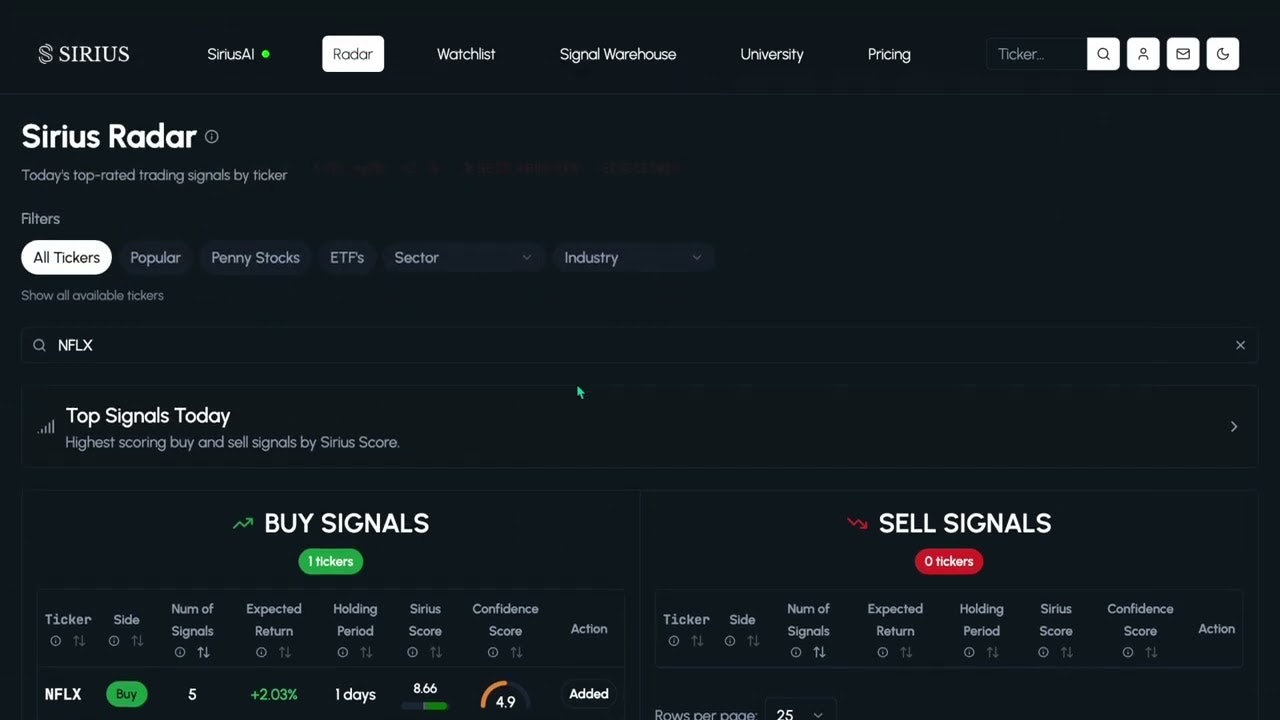Sort Buy table by Sirius Score
The image size is (1280, 720).
point(436,652)
